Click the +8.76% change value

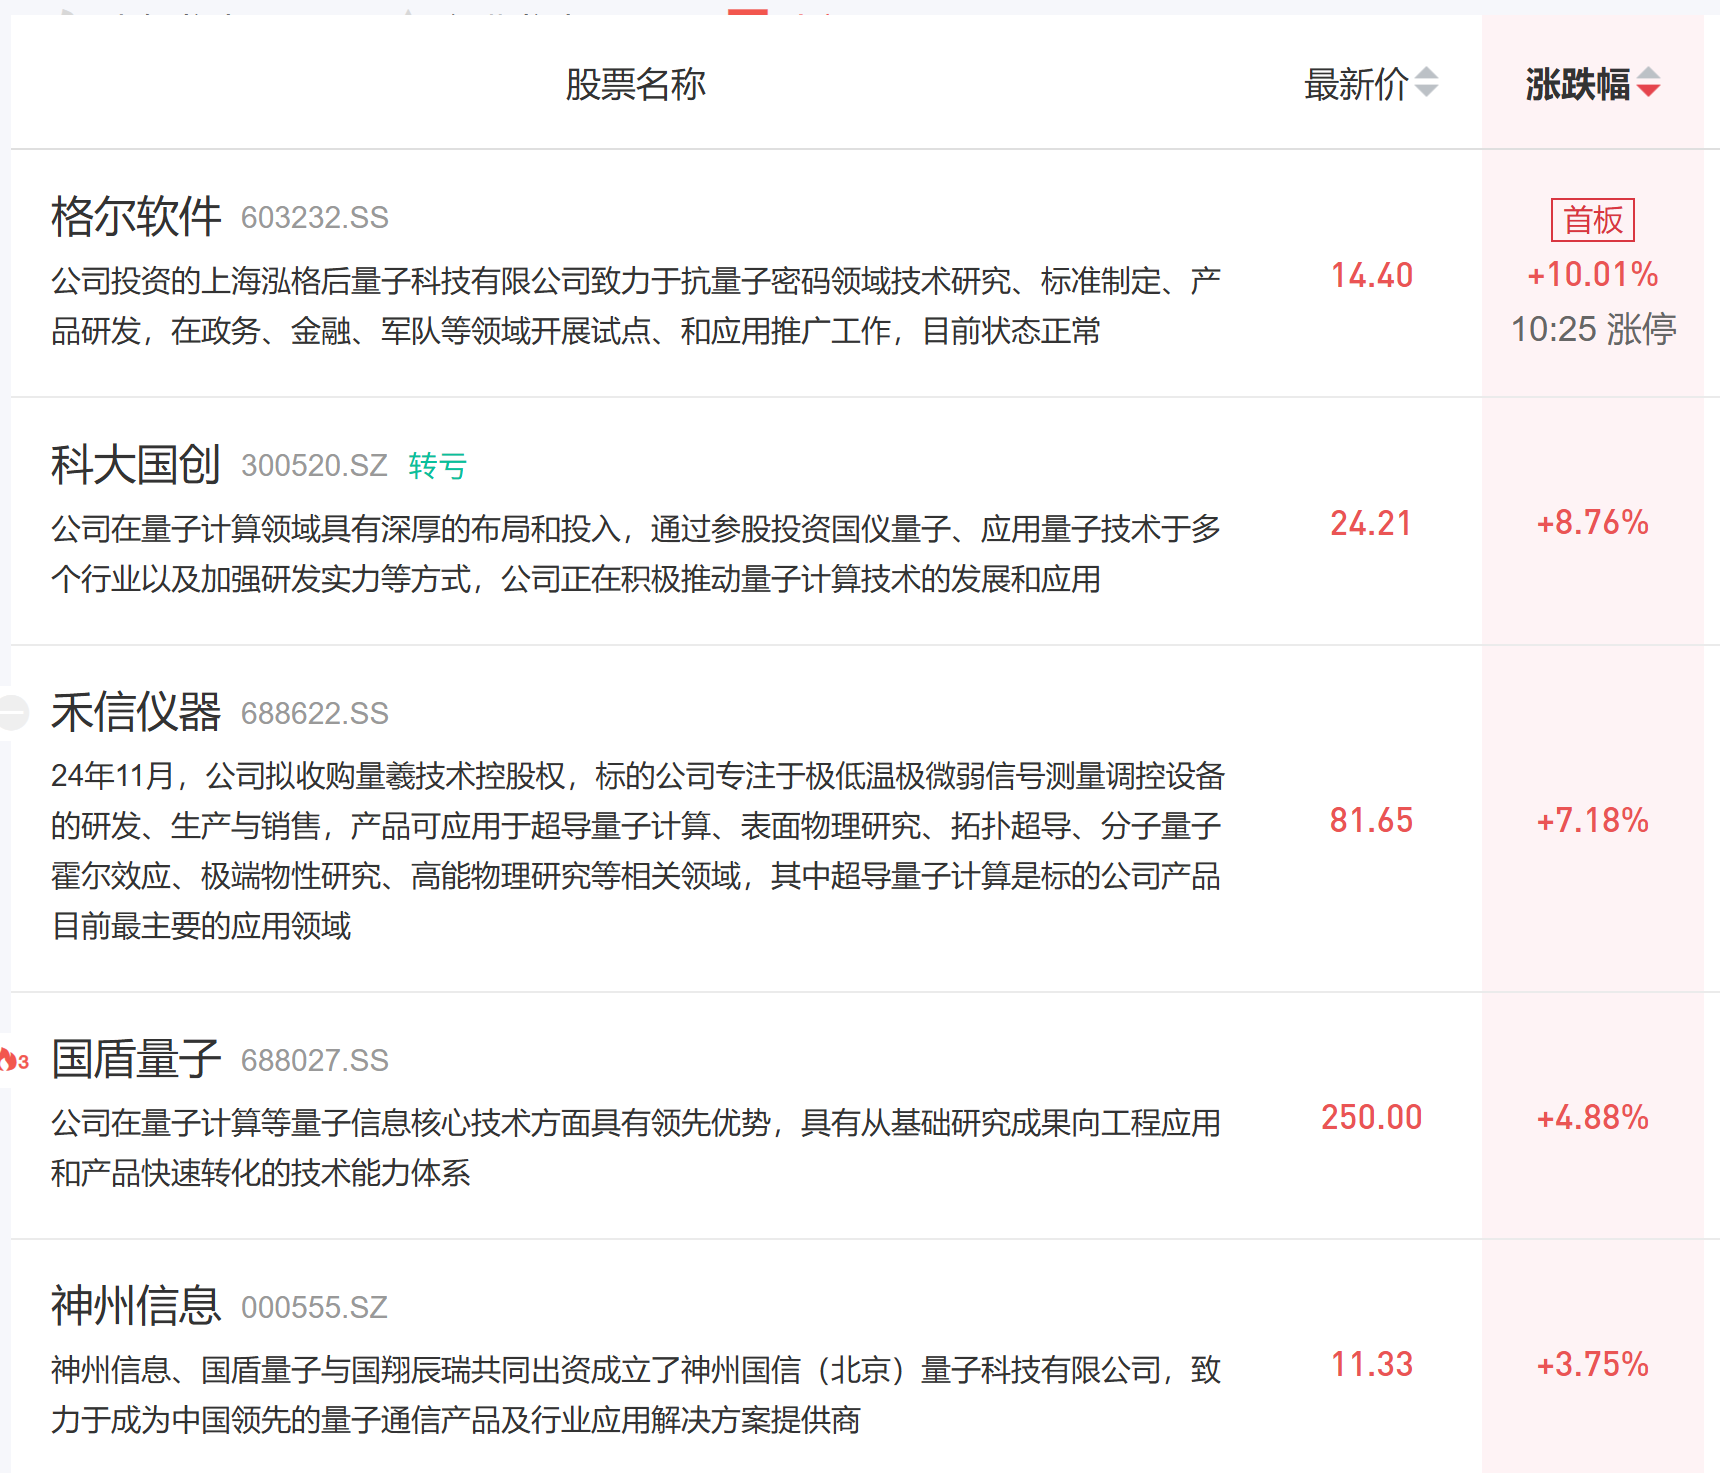point(1593,522)
